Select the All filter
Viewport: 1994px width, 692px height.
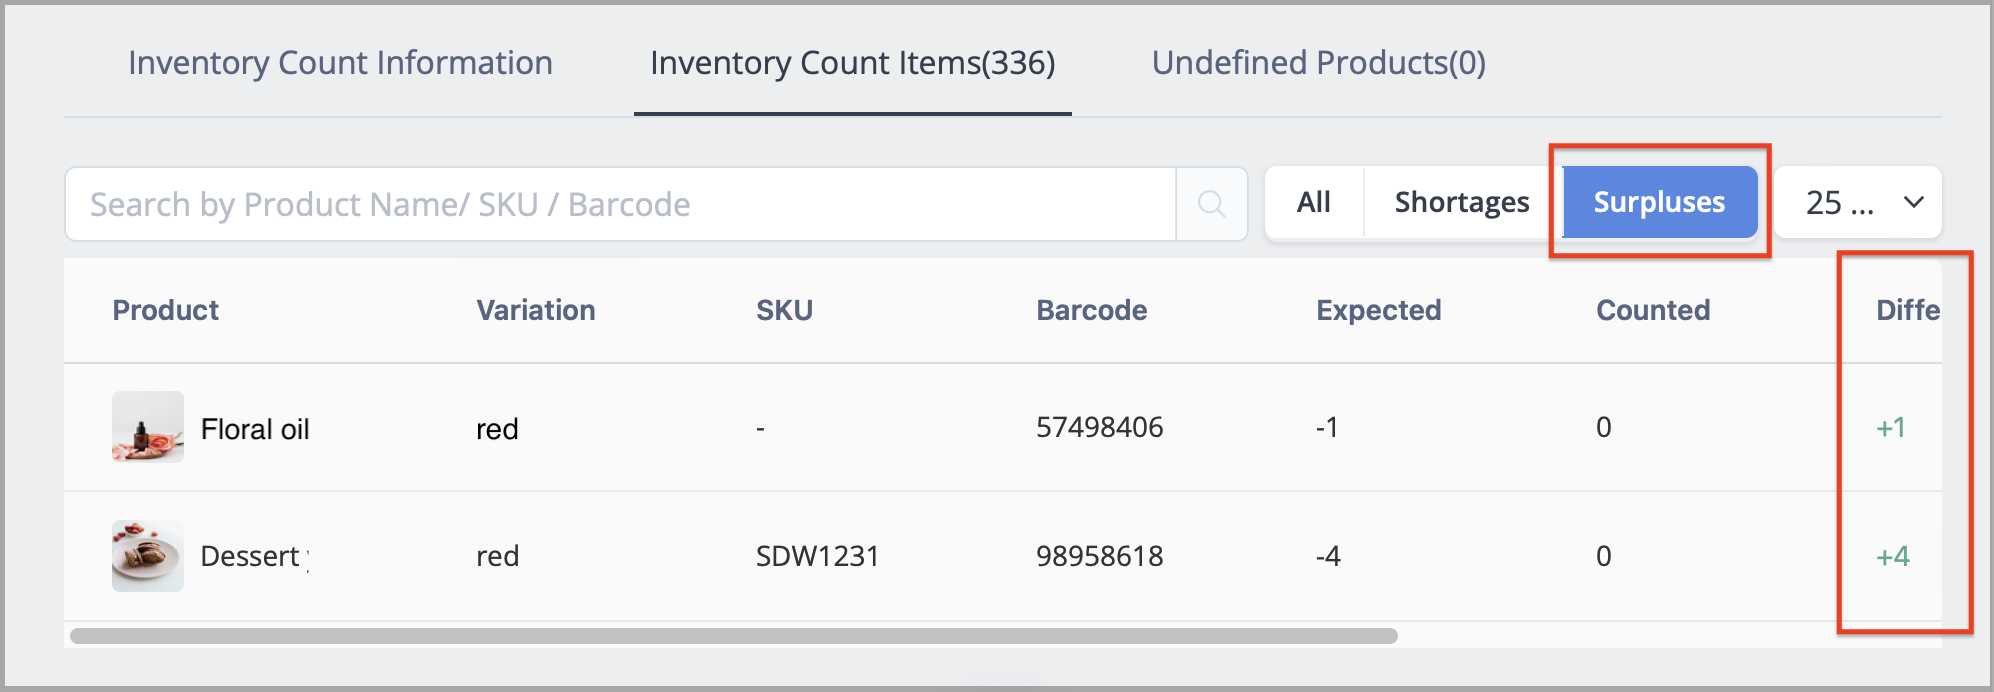click(1313, 202)
